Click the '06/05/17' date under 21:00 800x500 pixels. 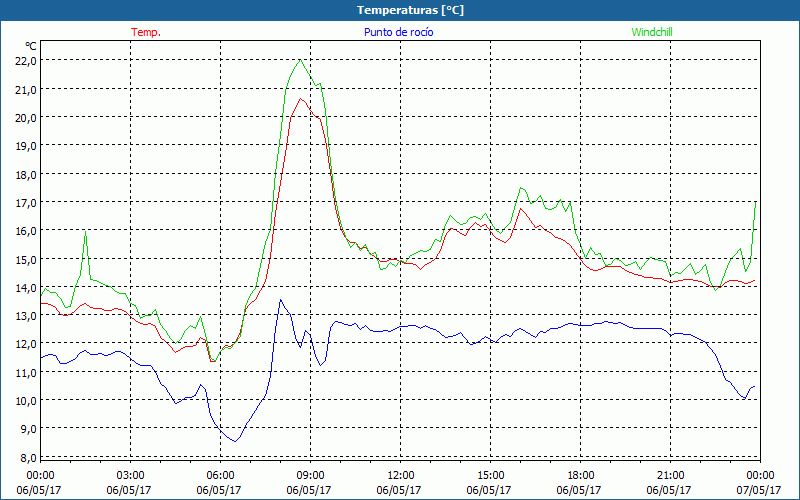[670, 490]
